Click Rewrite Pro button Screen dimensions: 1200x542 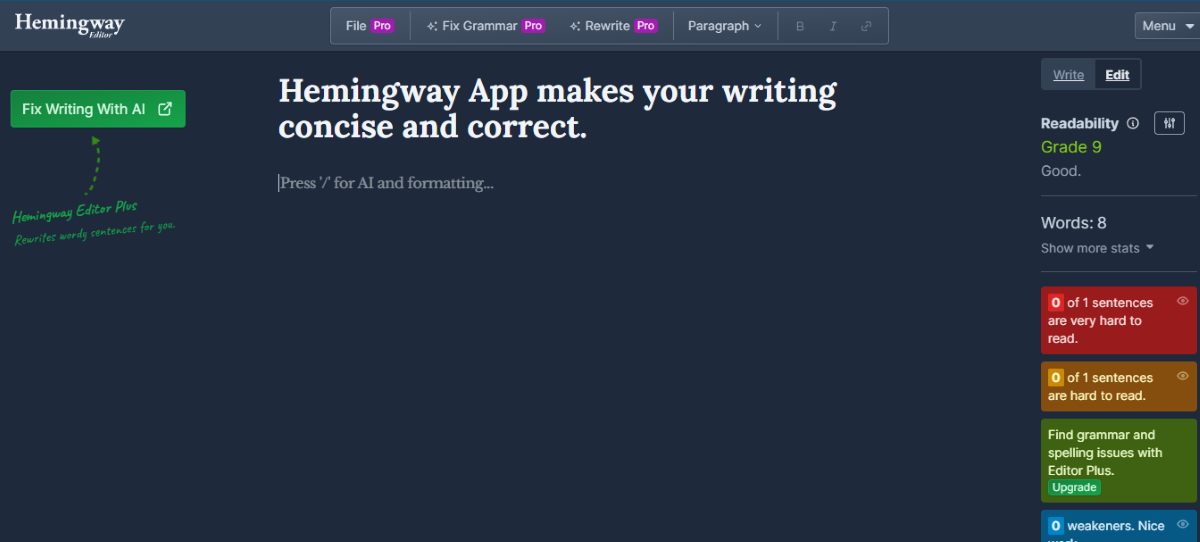coord(613,26)
